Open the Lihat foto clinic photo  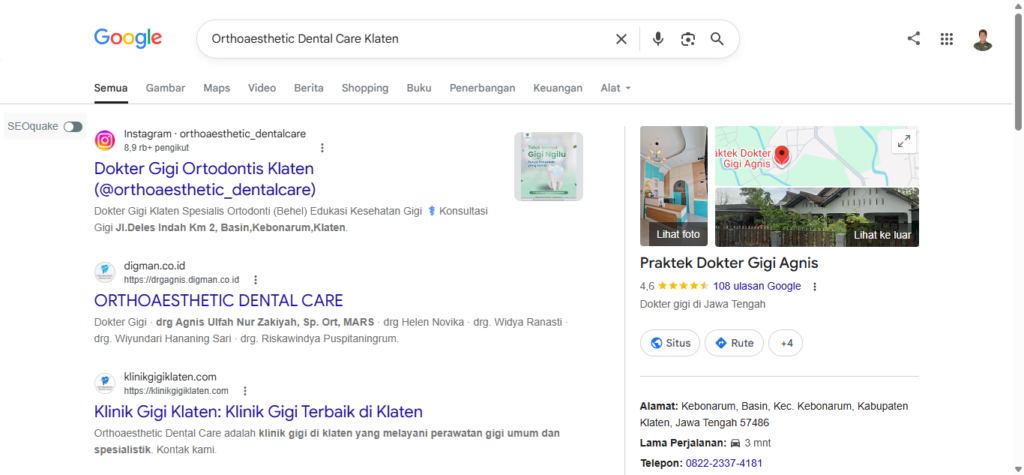click(x=674, y=186)
